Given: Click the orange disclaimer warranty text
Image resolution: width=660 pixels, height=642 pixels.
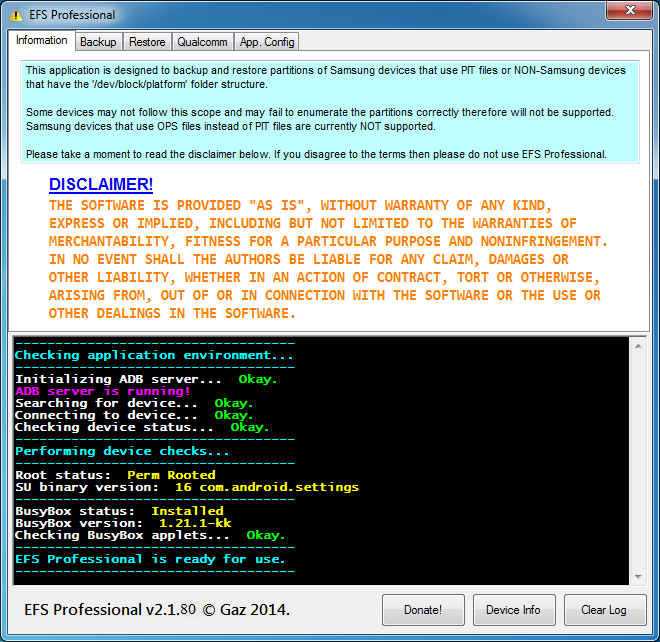Looking at the screenshot, I should pos(328,259).
